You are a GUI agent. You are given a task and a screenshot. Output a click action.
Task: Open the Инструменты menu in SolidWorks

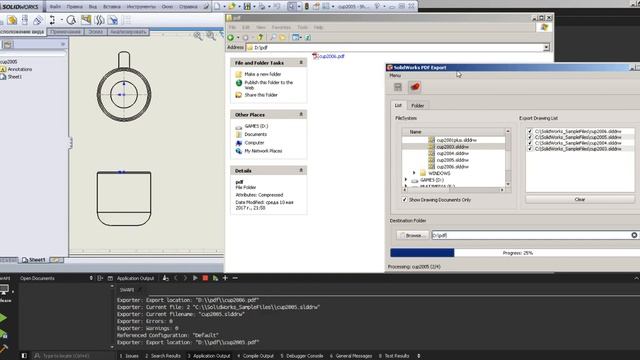(x=141, y=7)
